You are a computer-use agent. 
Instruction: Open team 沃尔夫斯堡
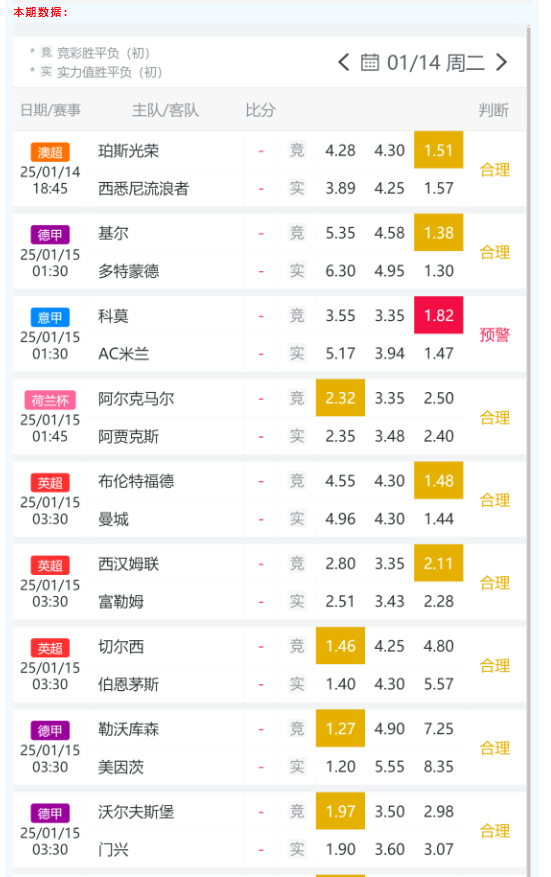pyautogui.click(x=136, y=812)
